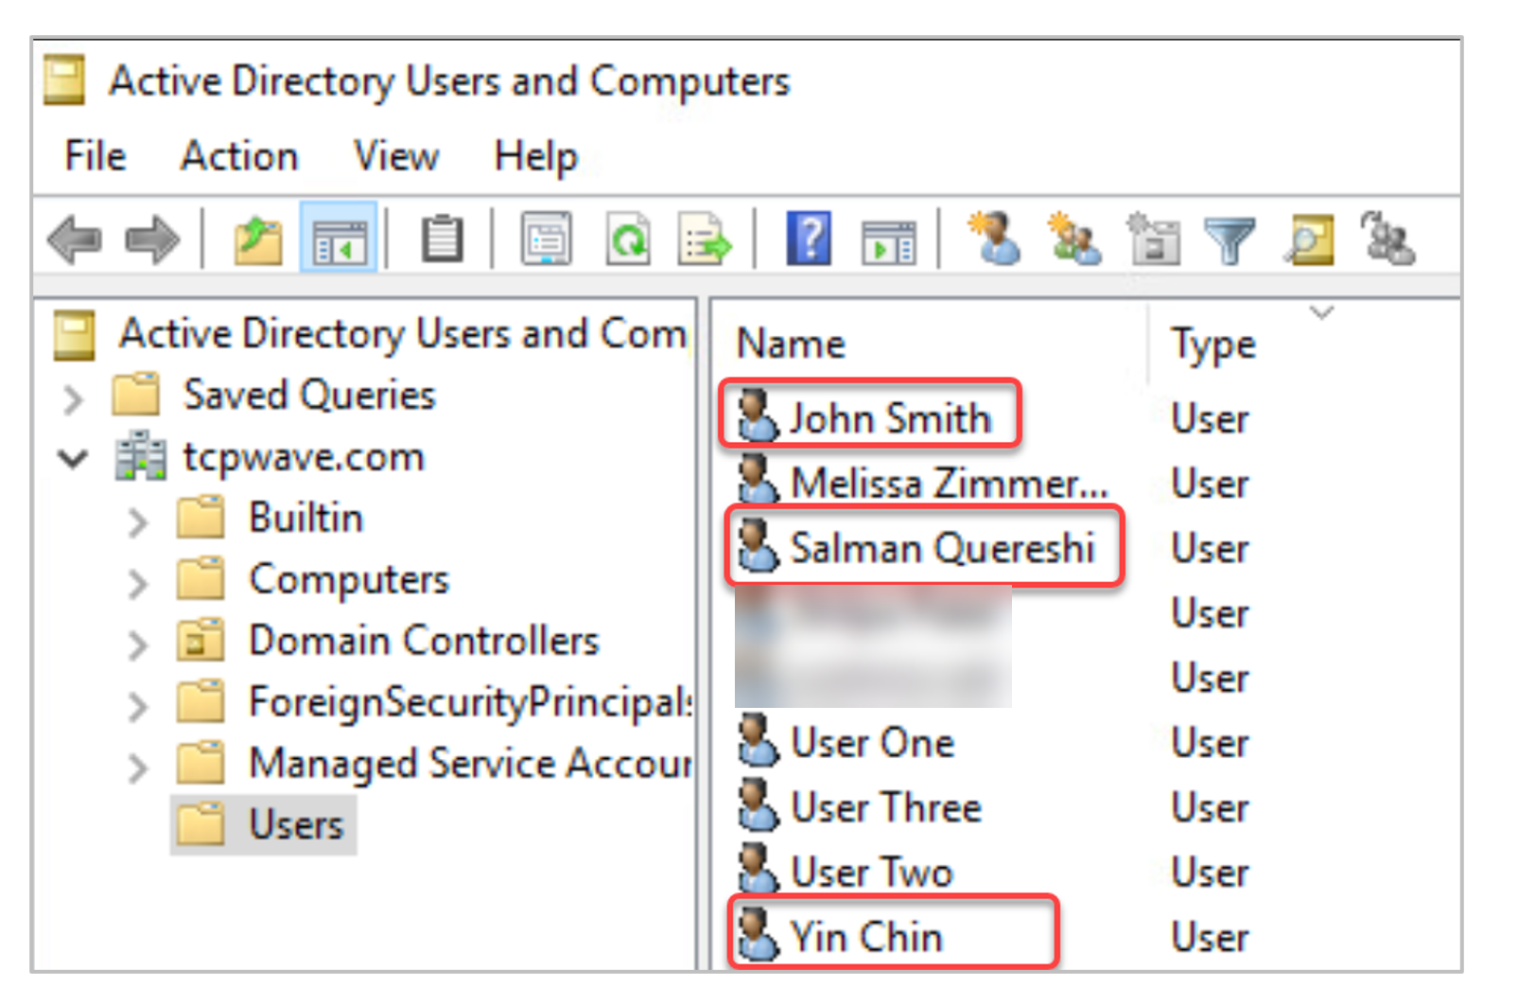Image resolution: width=1536 pixels, height=1006 pixels.
Task: Create a new group with toolbar icon
Action: 1073,241
